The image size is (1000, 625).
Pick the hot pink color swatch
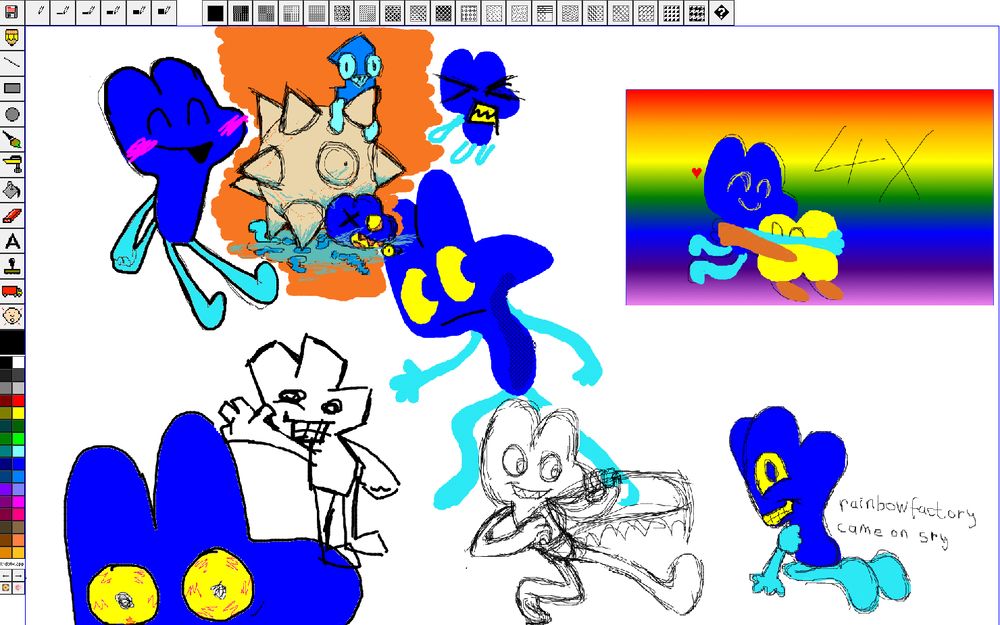pos(18,515)
